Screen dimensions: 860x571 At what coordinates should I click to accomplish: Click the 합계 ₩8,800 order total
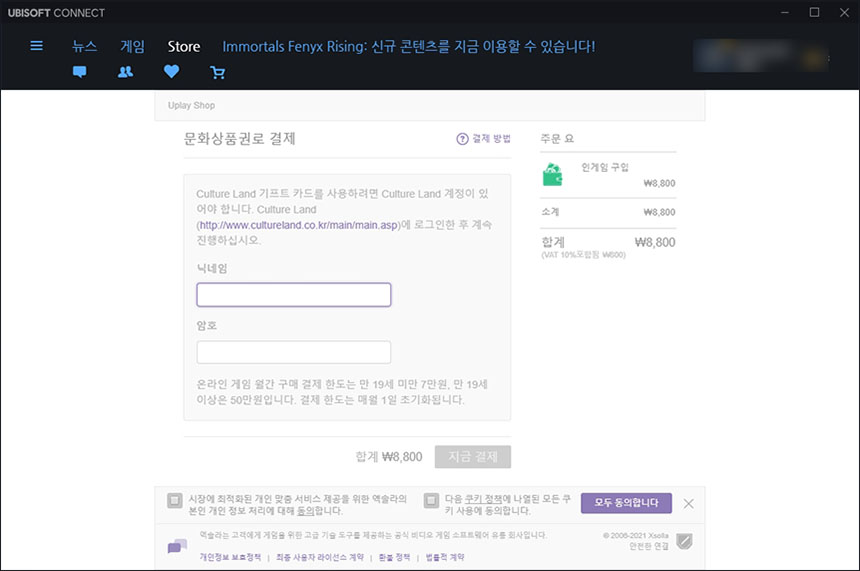(608, 242)
